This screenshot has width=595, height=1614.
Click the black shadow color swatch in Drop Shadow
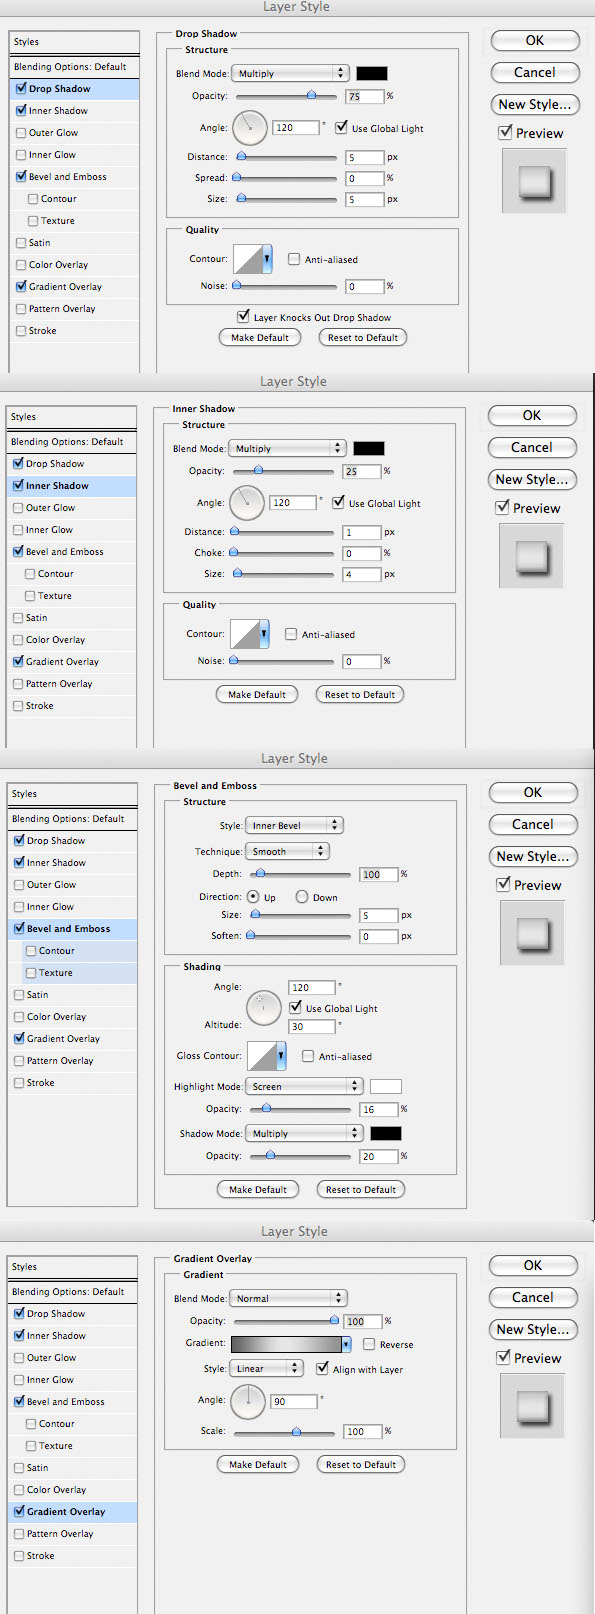point(372,73)
